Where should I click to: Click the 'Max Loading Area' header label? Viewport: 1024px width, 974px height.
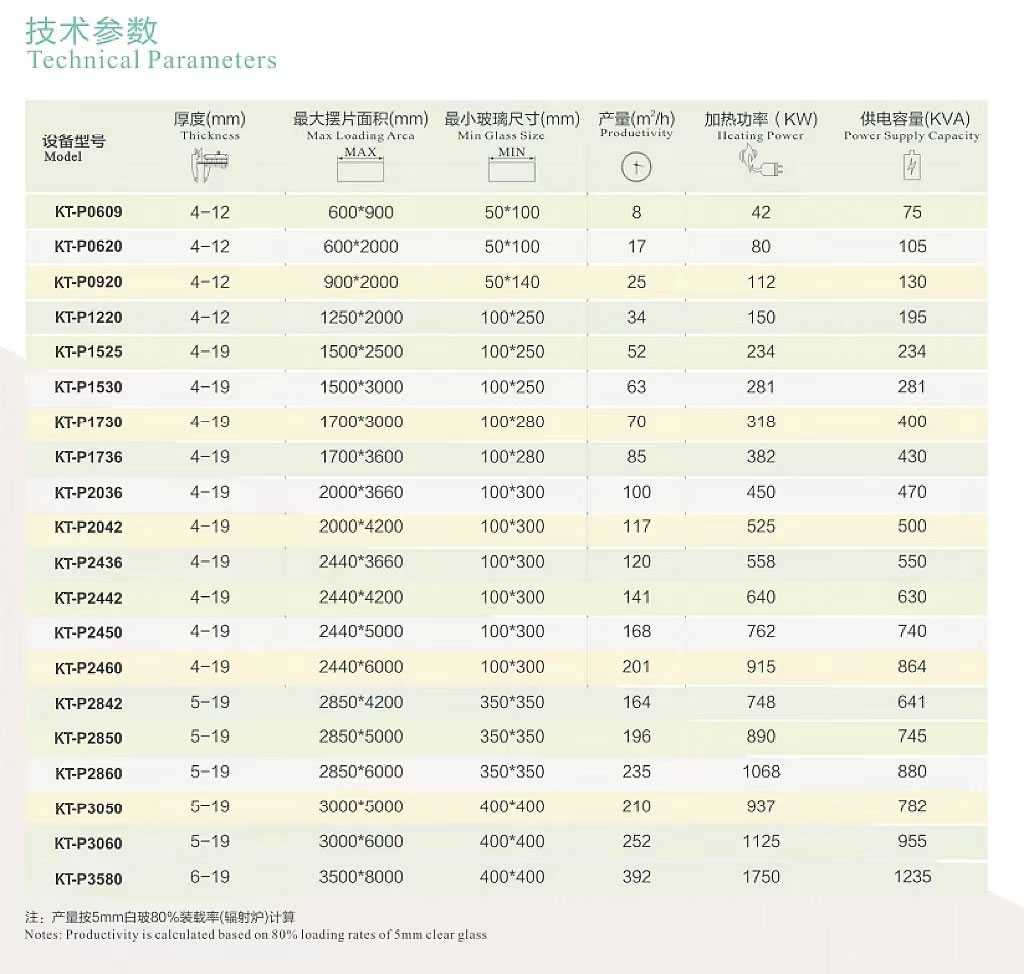click(x=360, y=135)
